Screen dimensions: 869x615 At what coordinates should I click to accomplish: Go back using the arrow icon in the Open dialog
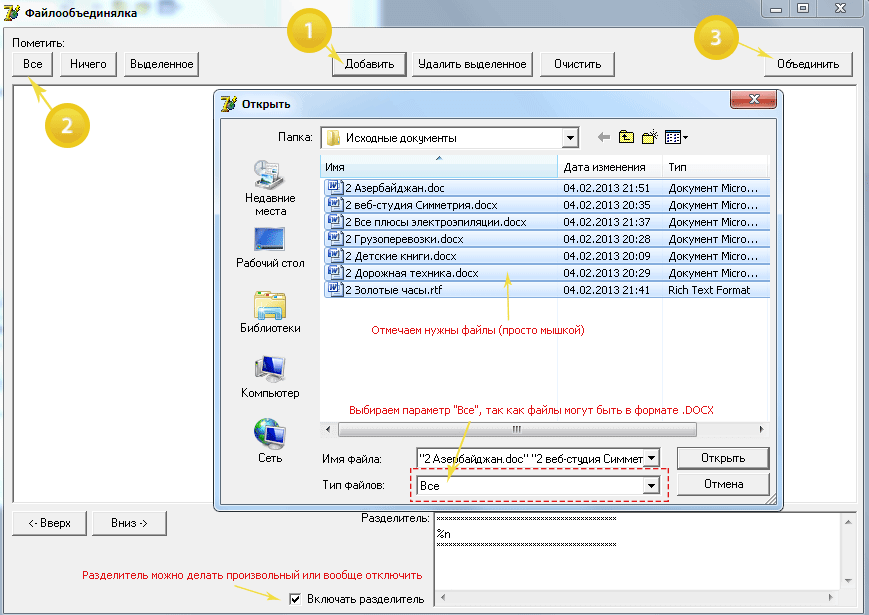pyautogui.click(x=604, y=137)
